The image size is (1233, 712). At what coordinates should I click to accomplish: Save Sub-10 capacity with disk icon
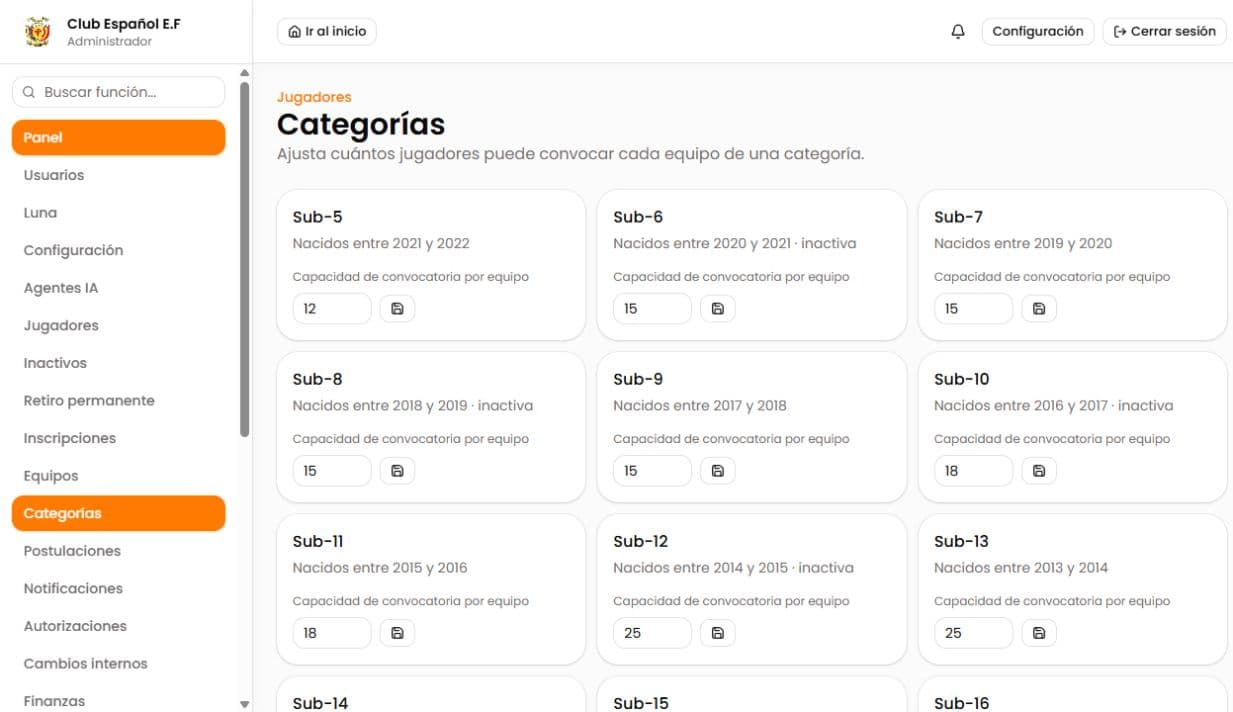(x=1039, y=471)
